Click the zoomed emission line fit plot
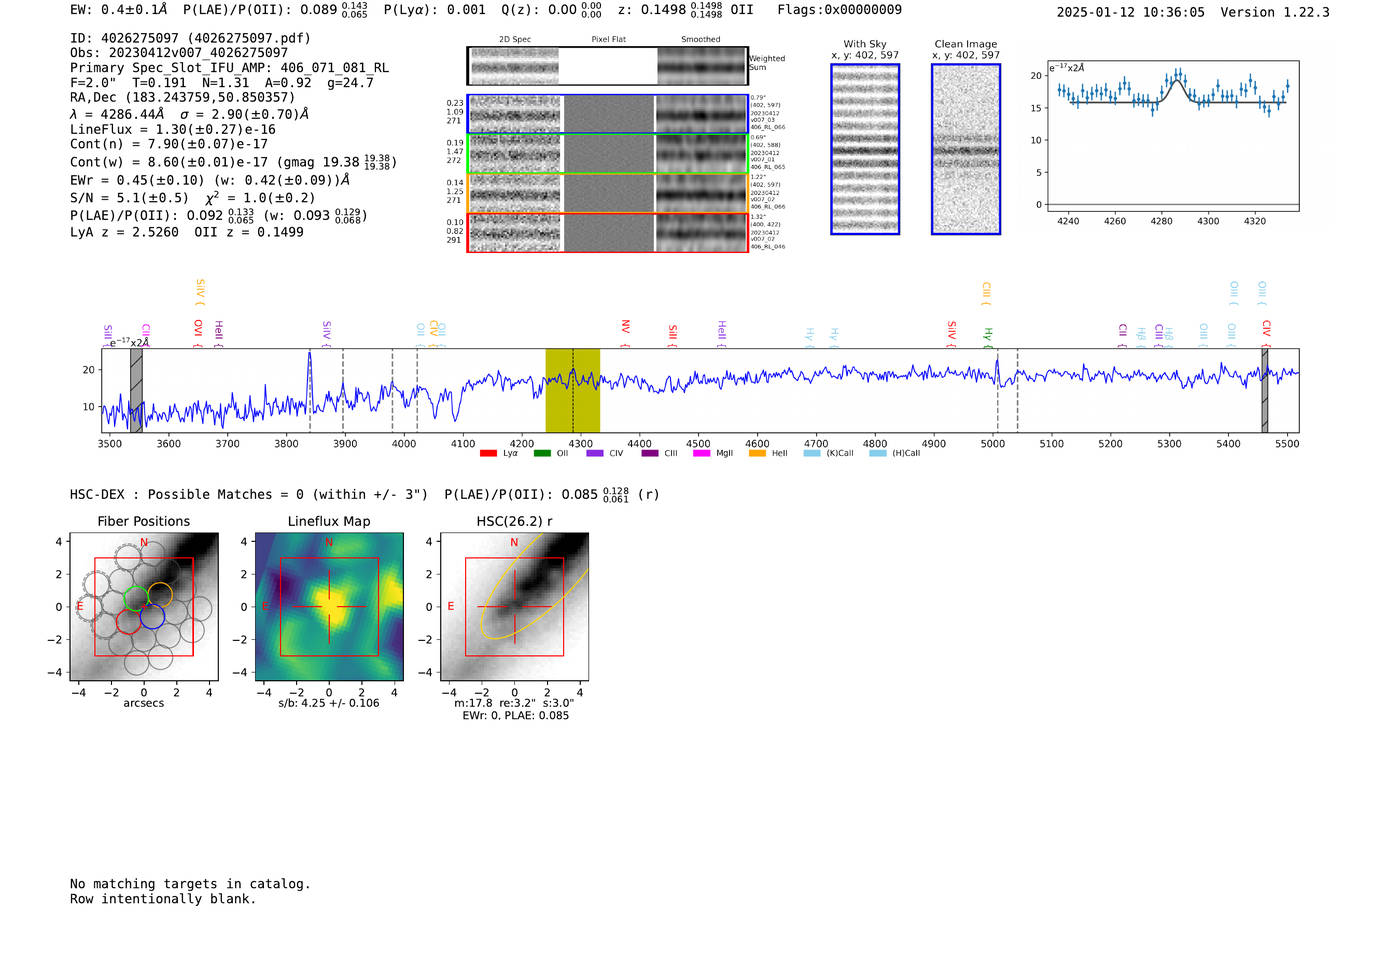 click(1172, 136)
